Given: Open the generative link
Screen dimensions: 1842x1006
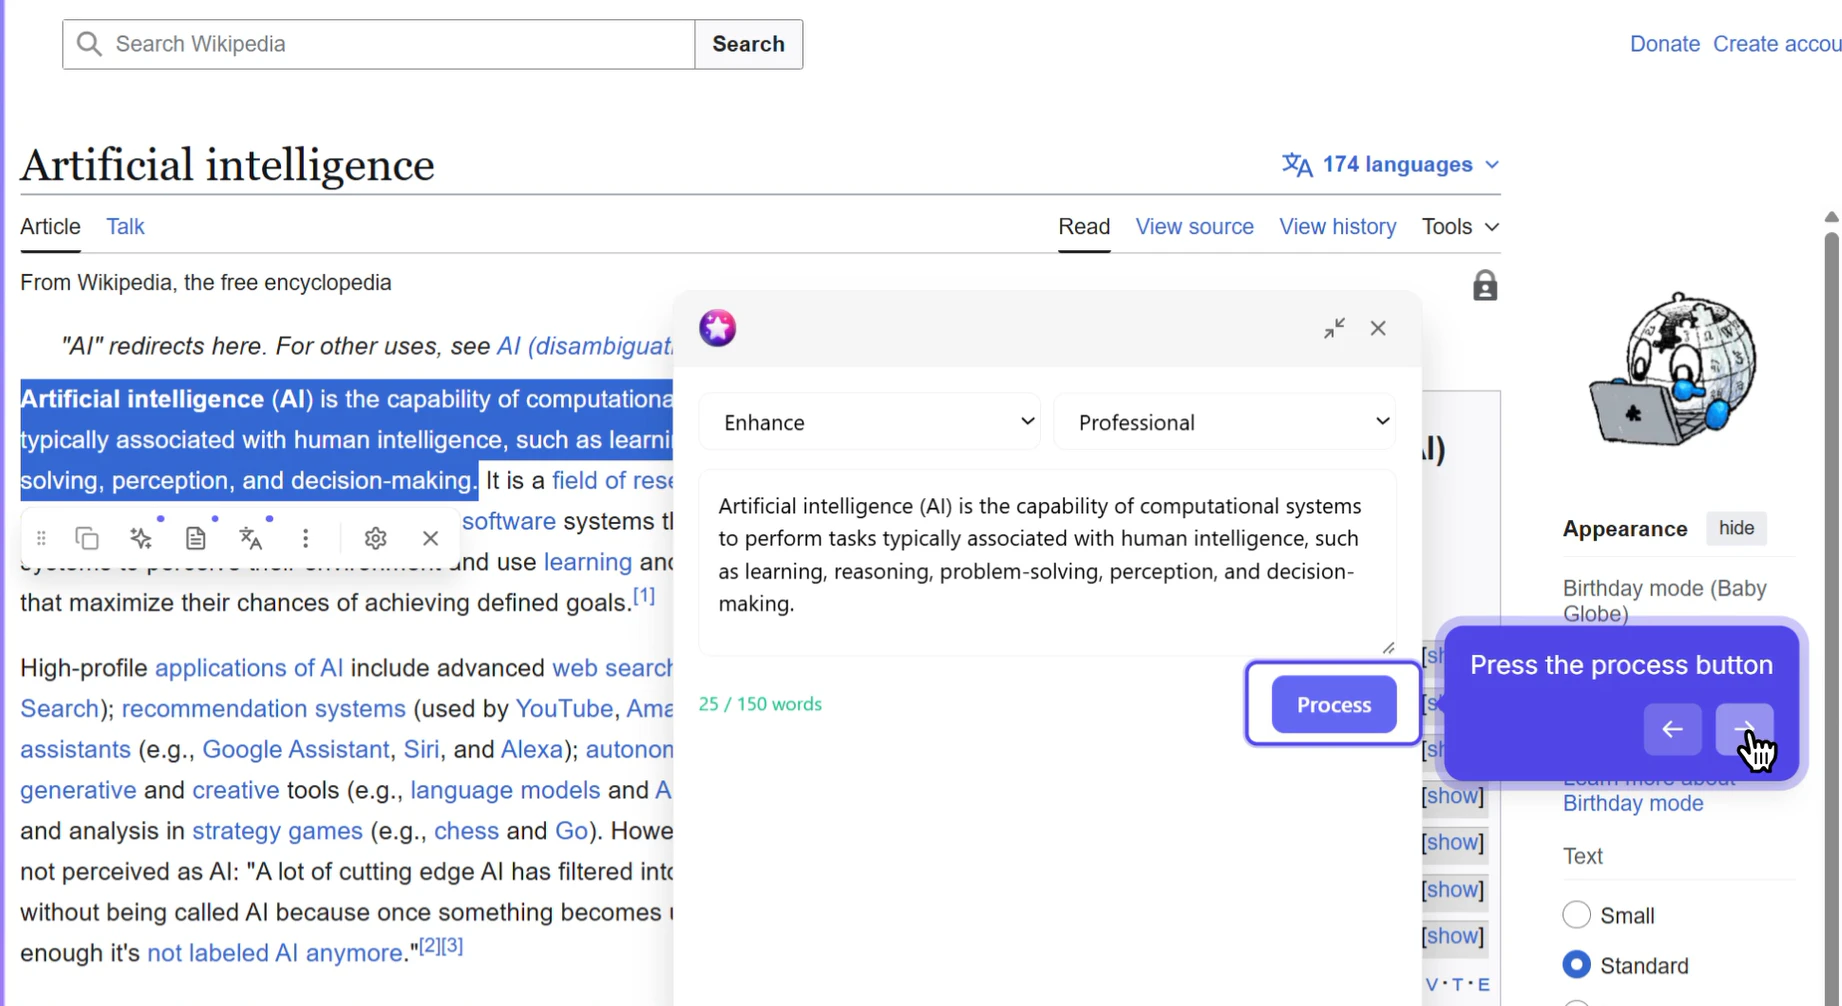Looking at the screenshot, I should (x=78, y=790).
